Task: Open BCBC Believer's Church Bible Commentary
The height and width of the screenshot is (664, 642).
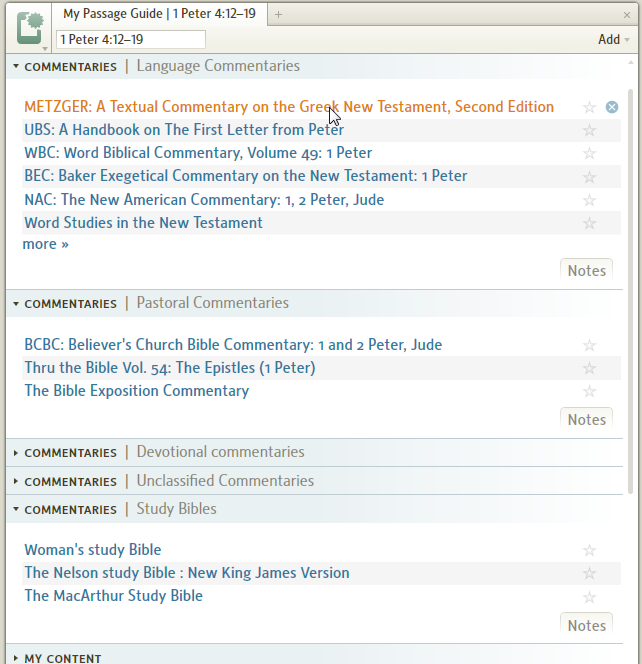Action: pos(233,345)
